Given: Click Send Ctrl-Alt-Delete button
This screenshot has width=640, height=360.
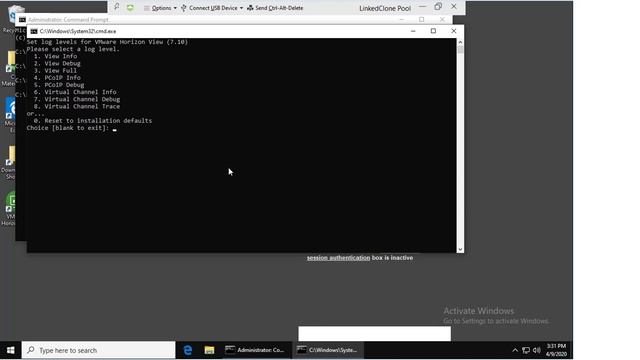Looking at the screenshot, I should 275,8.
